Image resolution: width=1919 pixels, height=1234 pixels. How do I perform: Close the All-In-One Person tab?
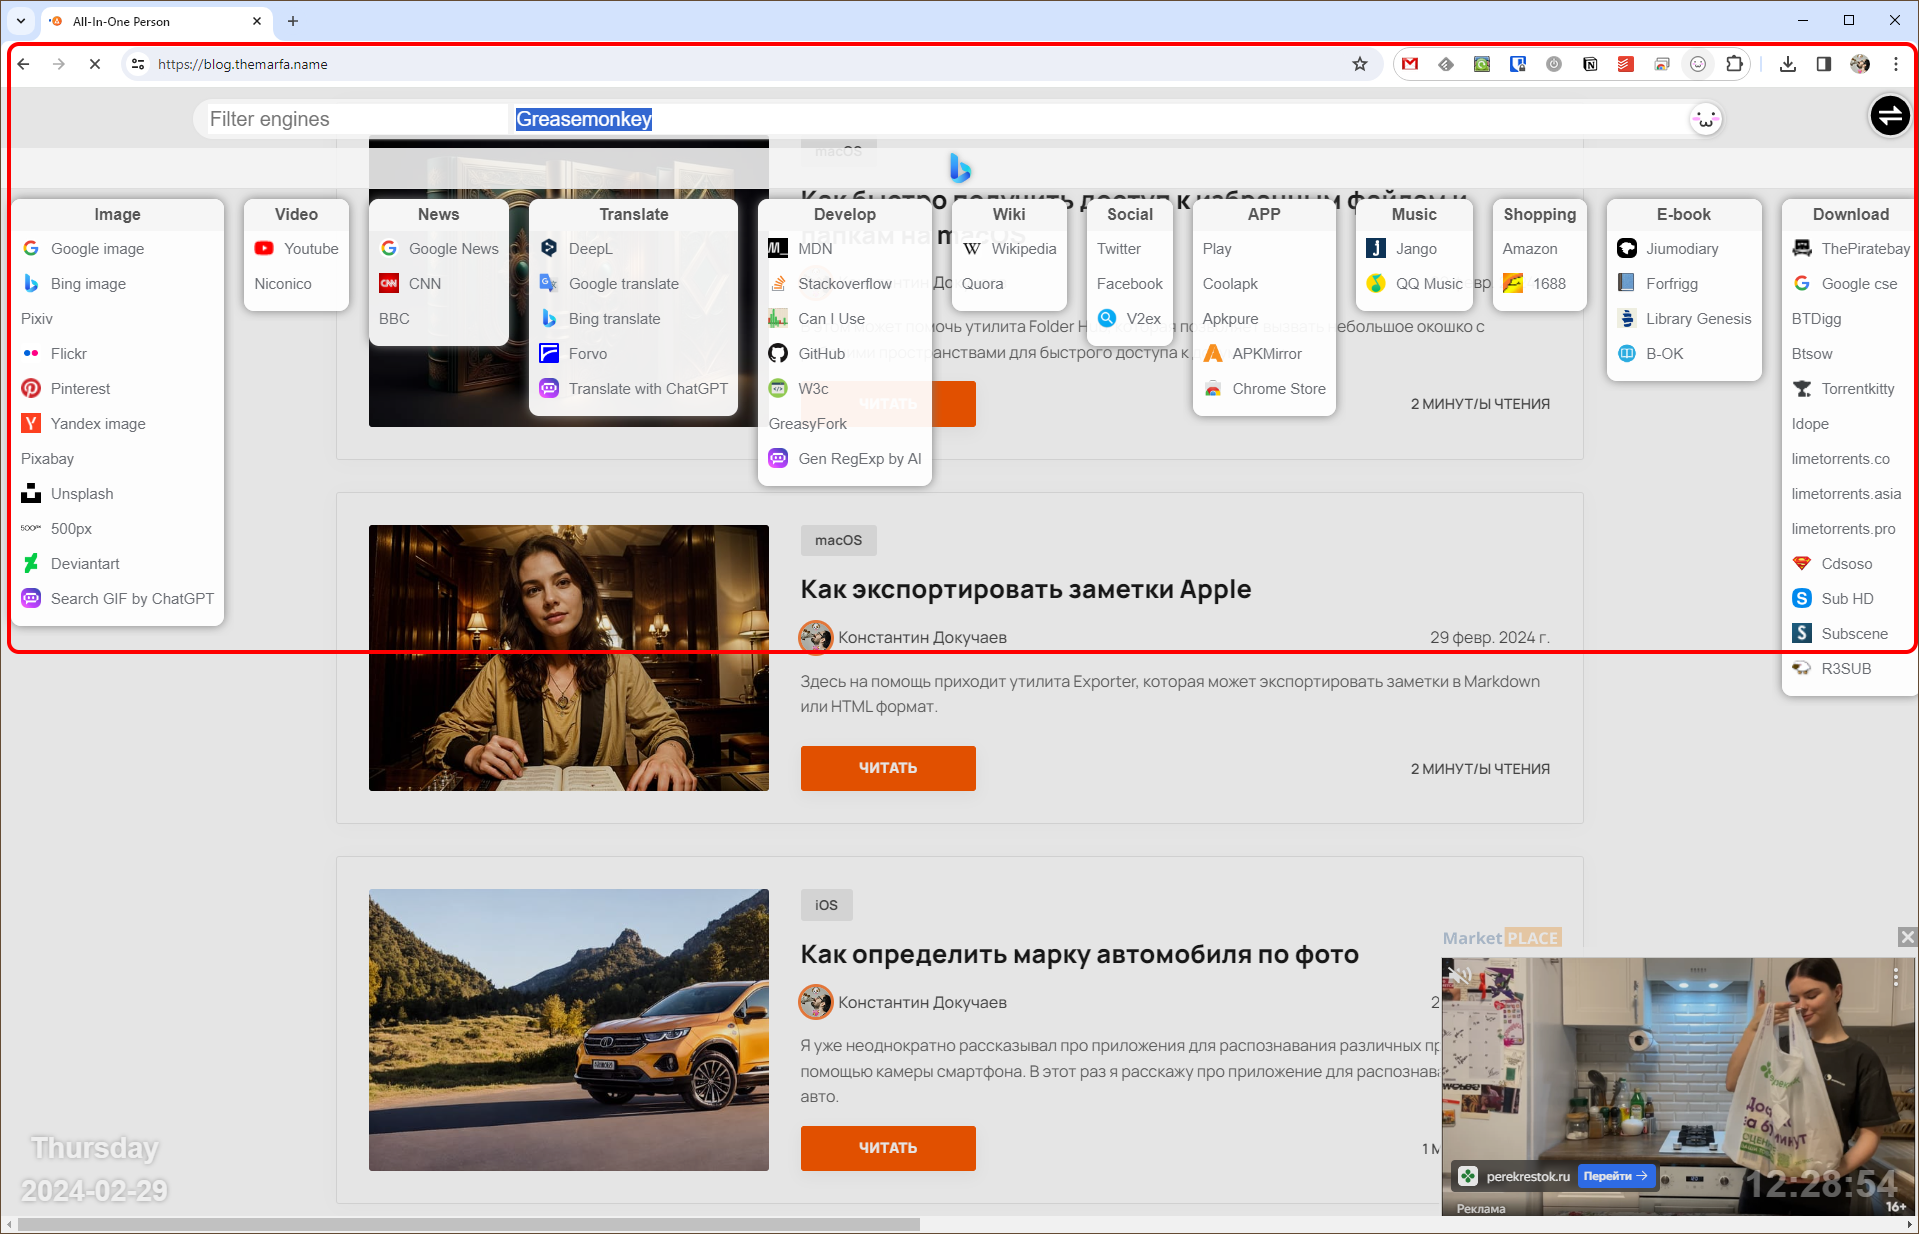(257, 21)
